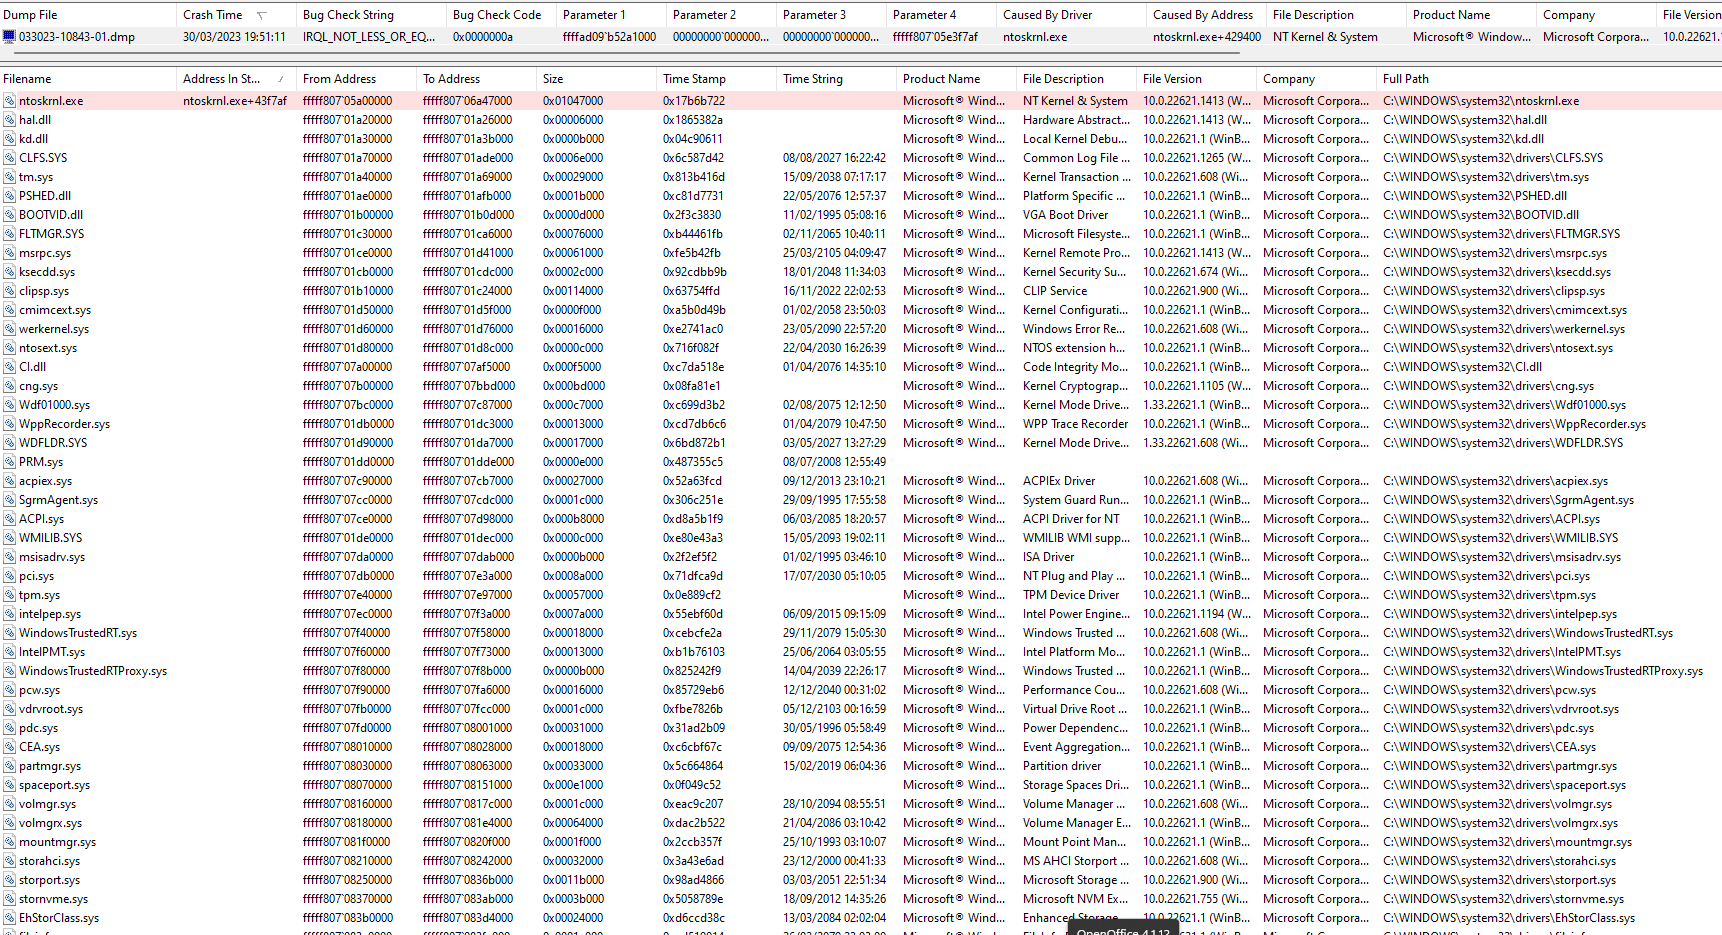Click the bug check code 0x0000000a
Viewport: 1722px width, 935px height.
(483, 37)
